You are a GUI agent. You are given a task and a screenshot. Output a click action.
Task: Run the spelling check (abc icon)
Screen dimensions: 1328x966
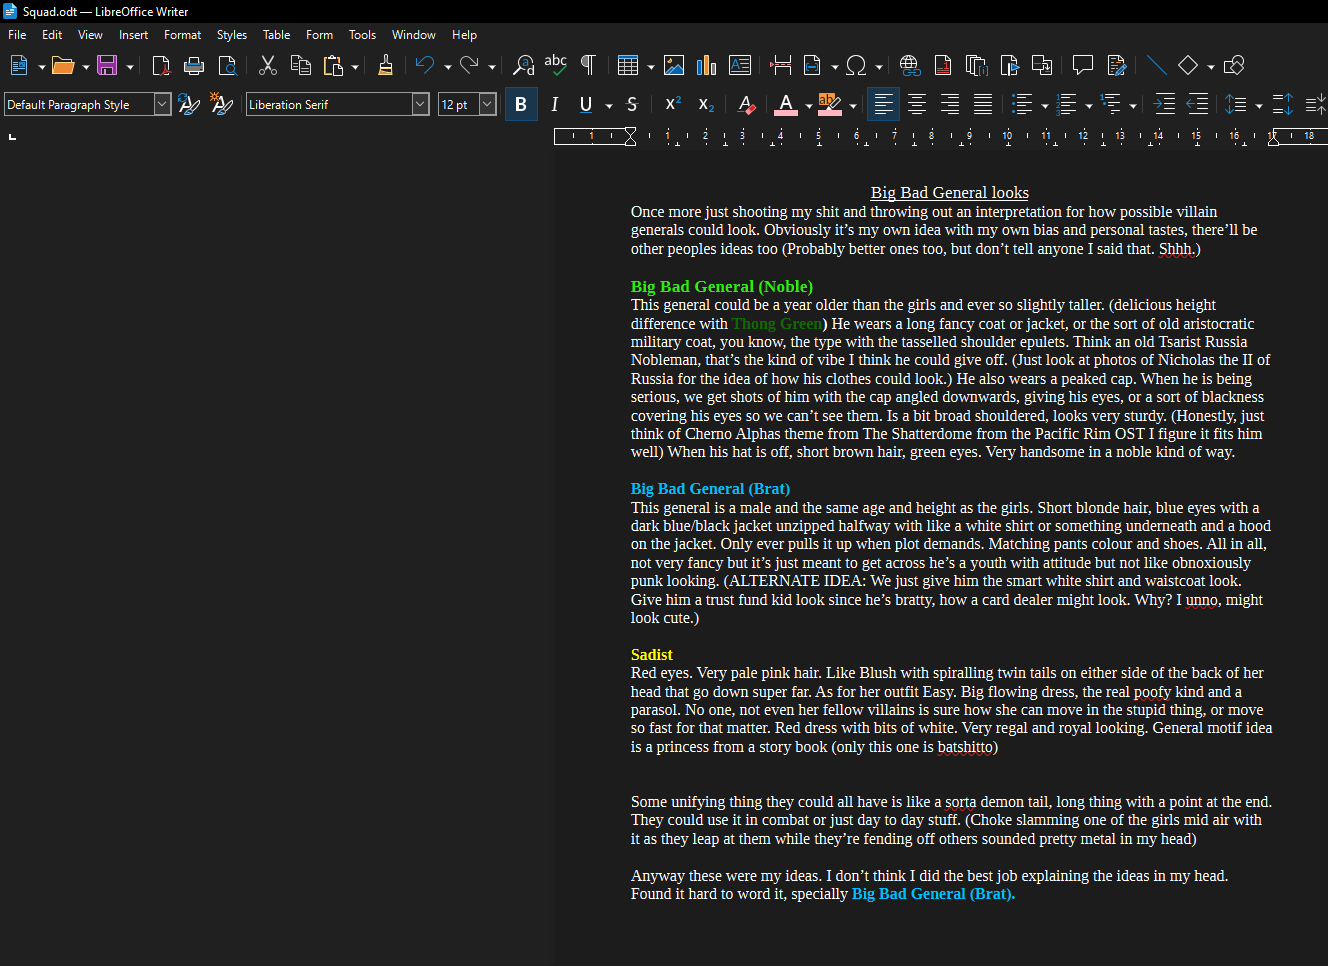[555, 66]
